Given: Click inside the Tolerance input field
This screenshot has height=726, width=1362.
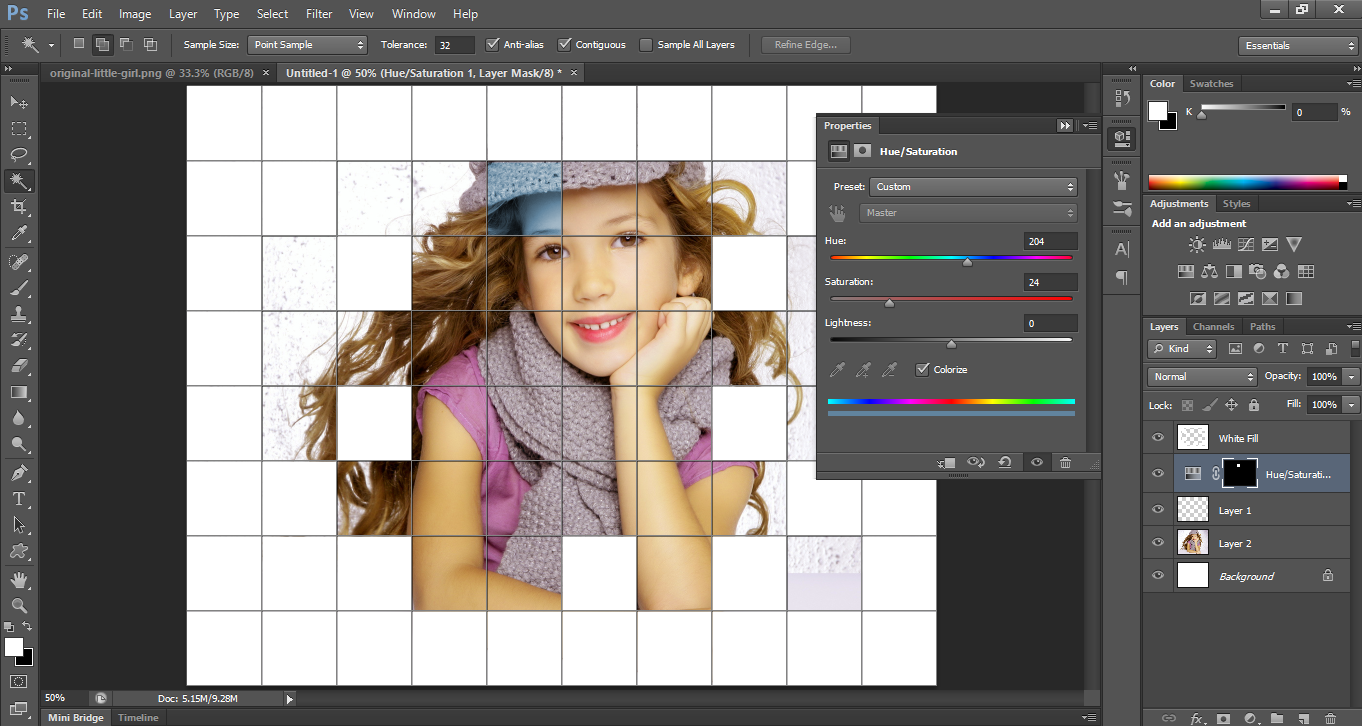Looking at the screenshot, I should (x=453, y=44).
